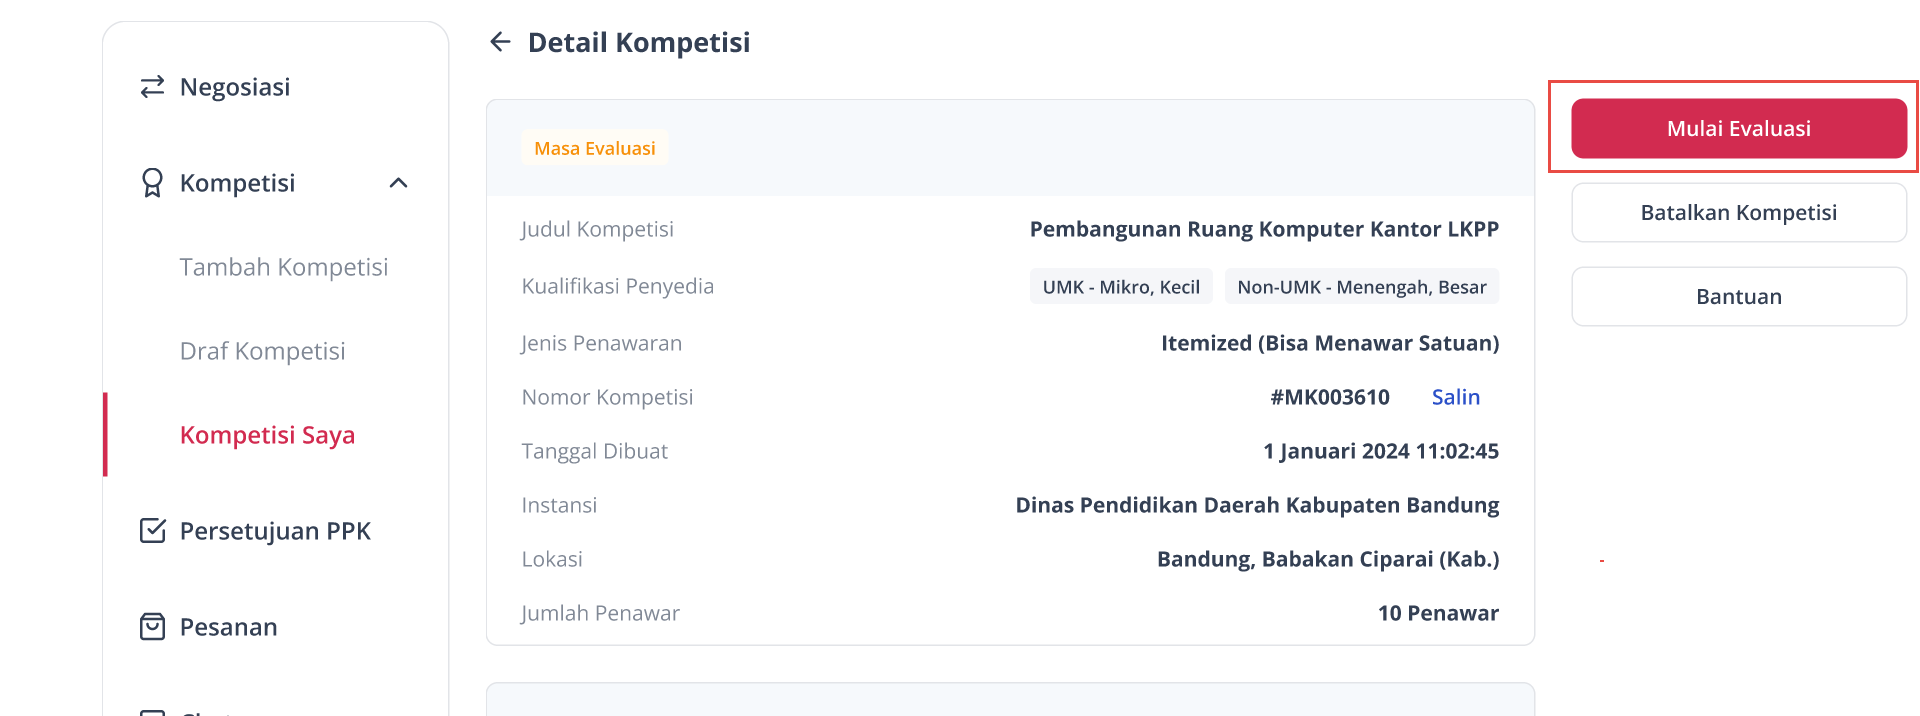Click Salin to copy competition number
The height and width of the screenshot is (716, 1920).
1456,397
